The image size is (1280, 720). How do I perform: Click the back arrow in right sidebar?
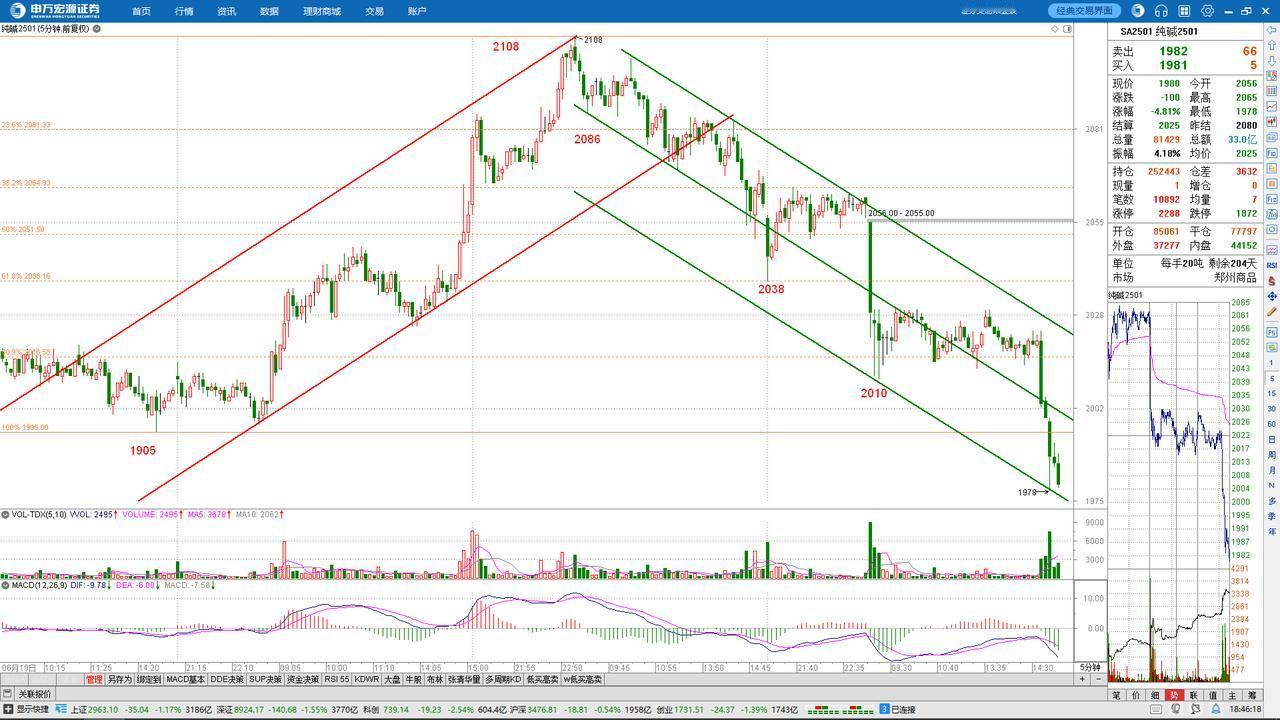(1271, 30)
